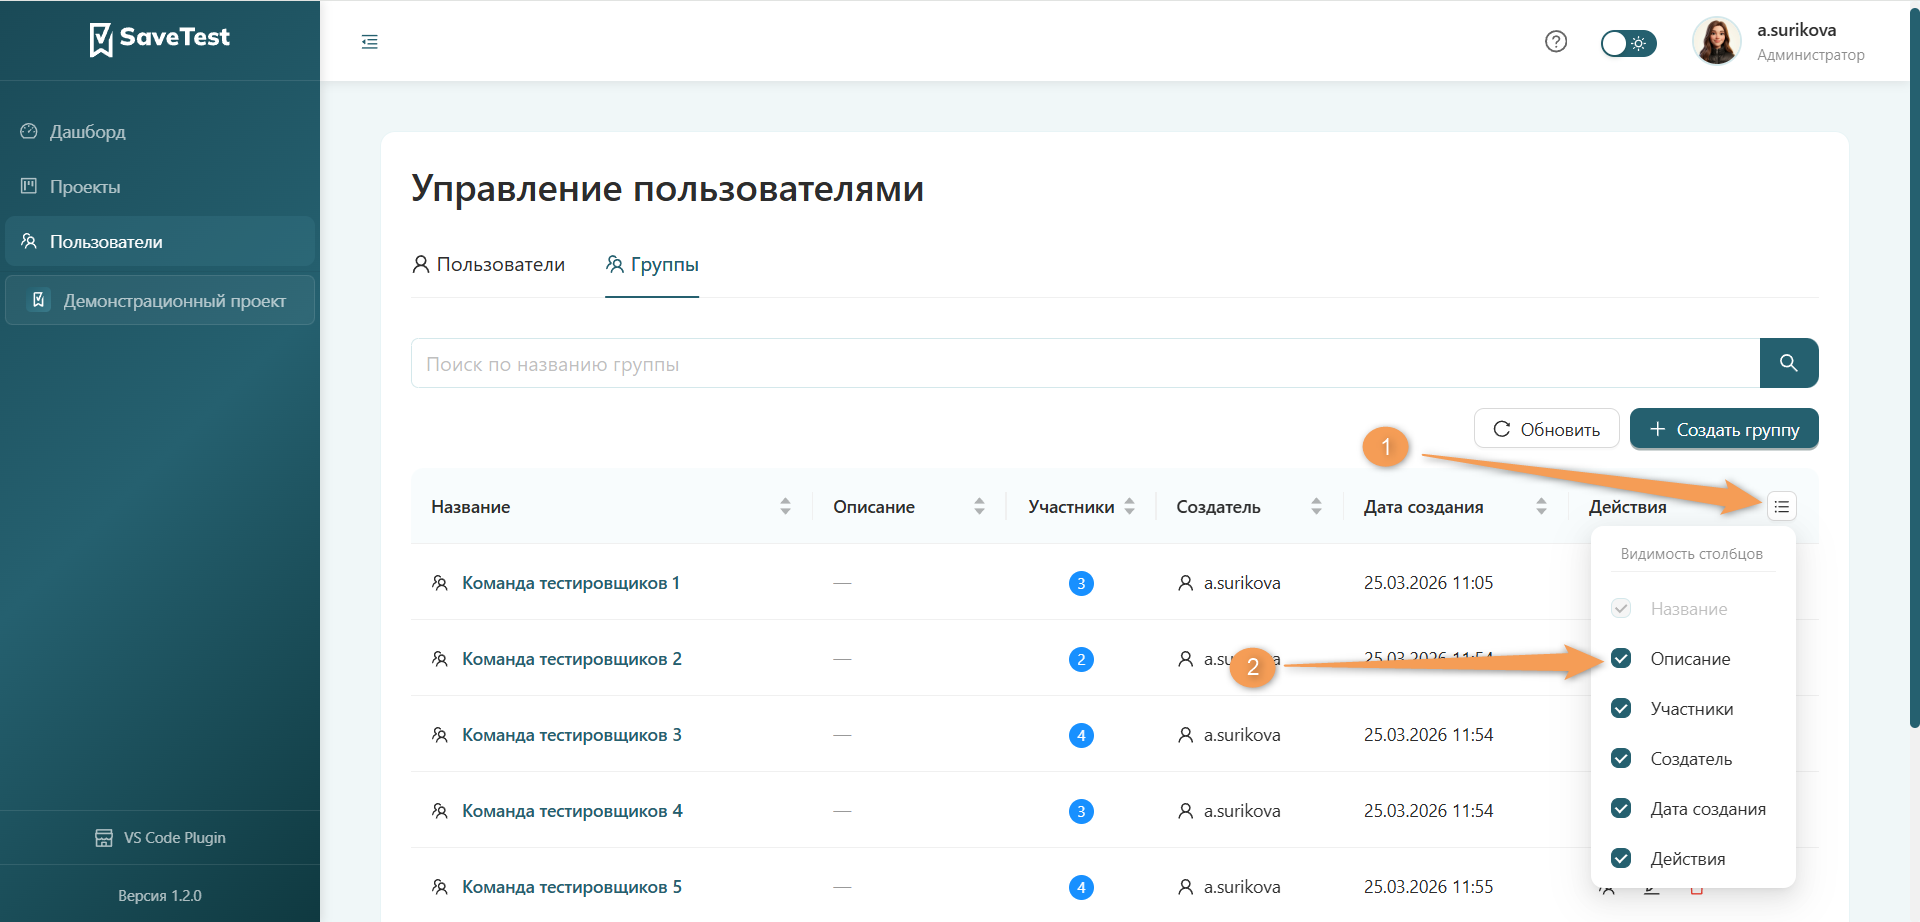
Task: Click the Создатель column sort arrows
Action: pos(1318,506)
